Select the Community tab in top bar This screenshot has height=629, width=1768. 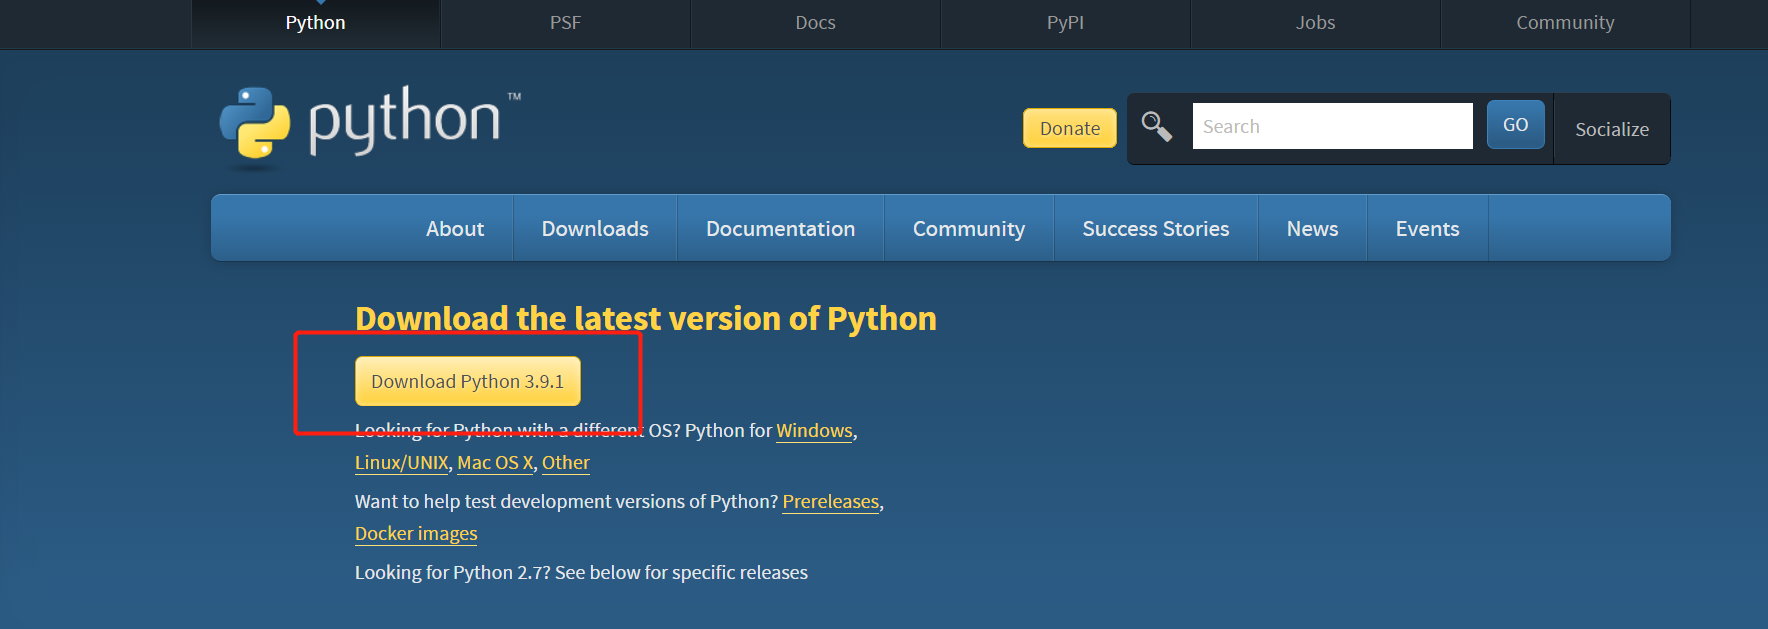[1565, 23]
